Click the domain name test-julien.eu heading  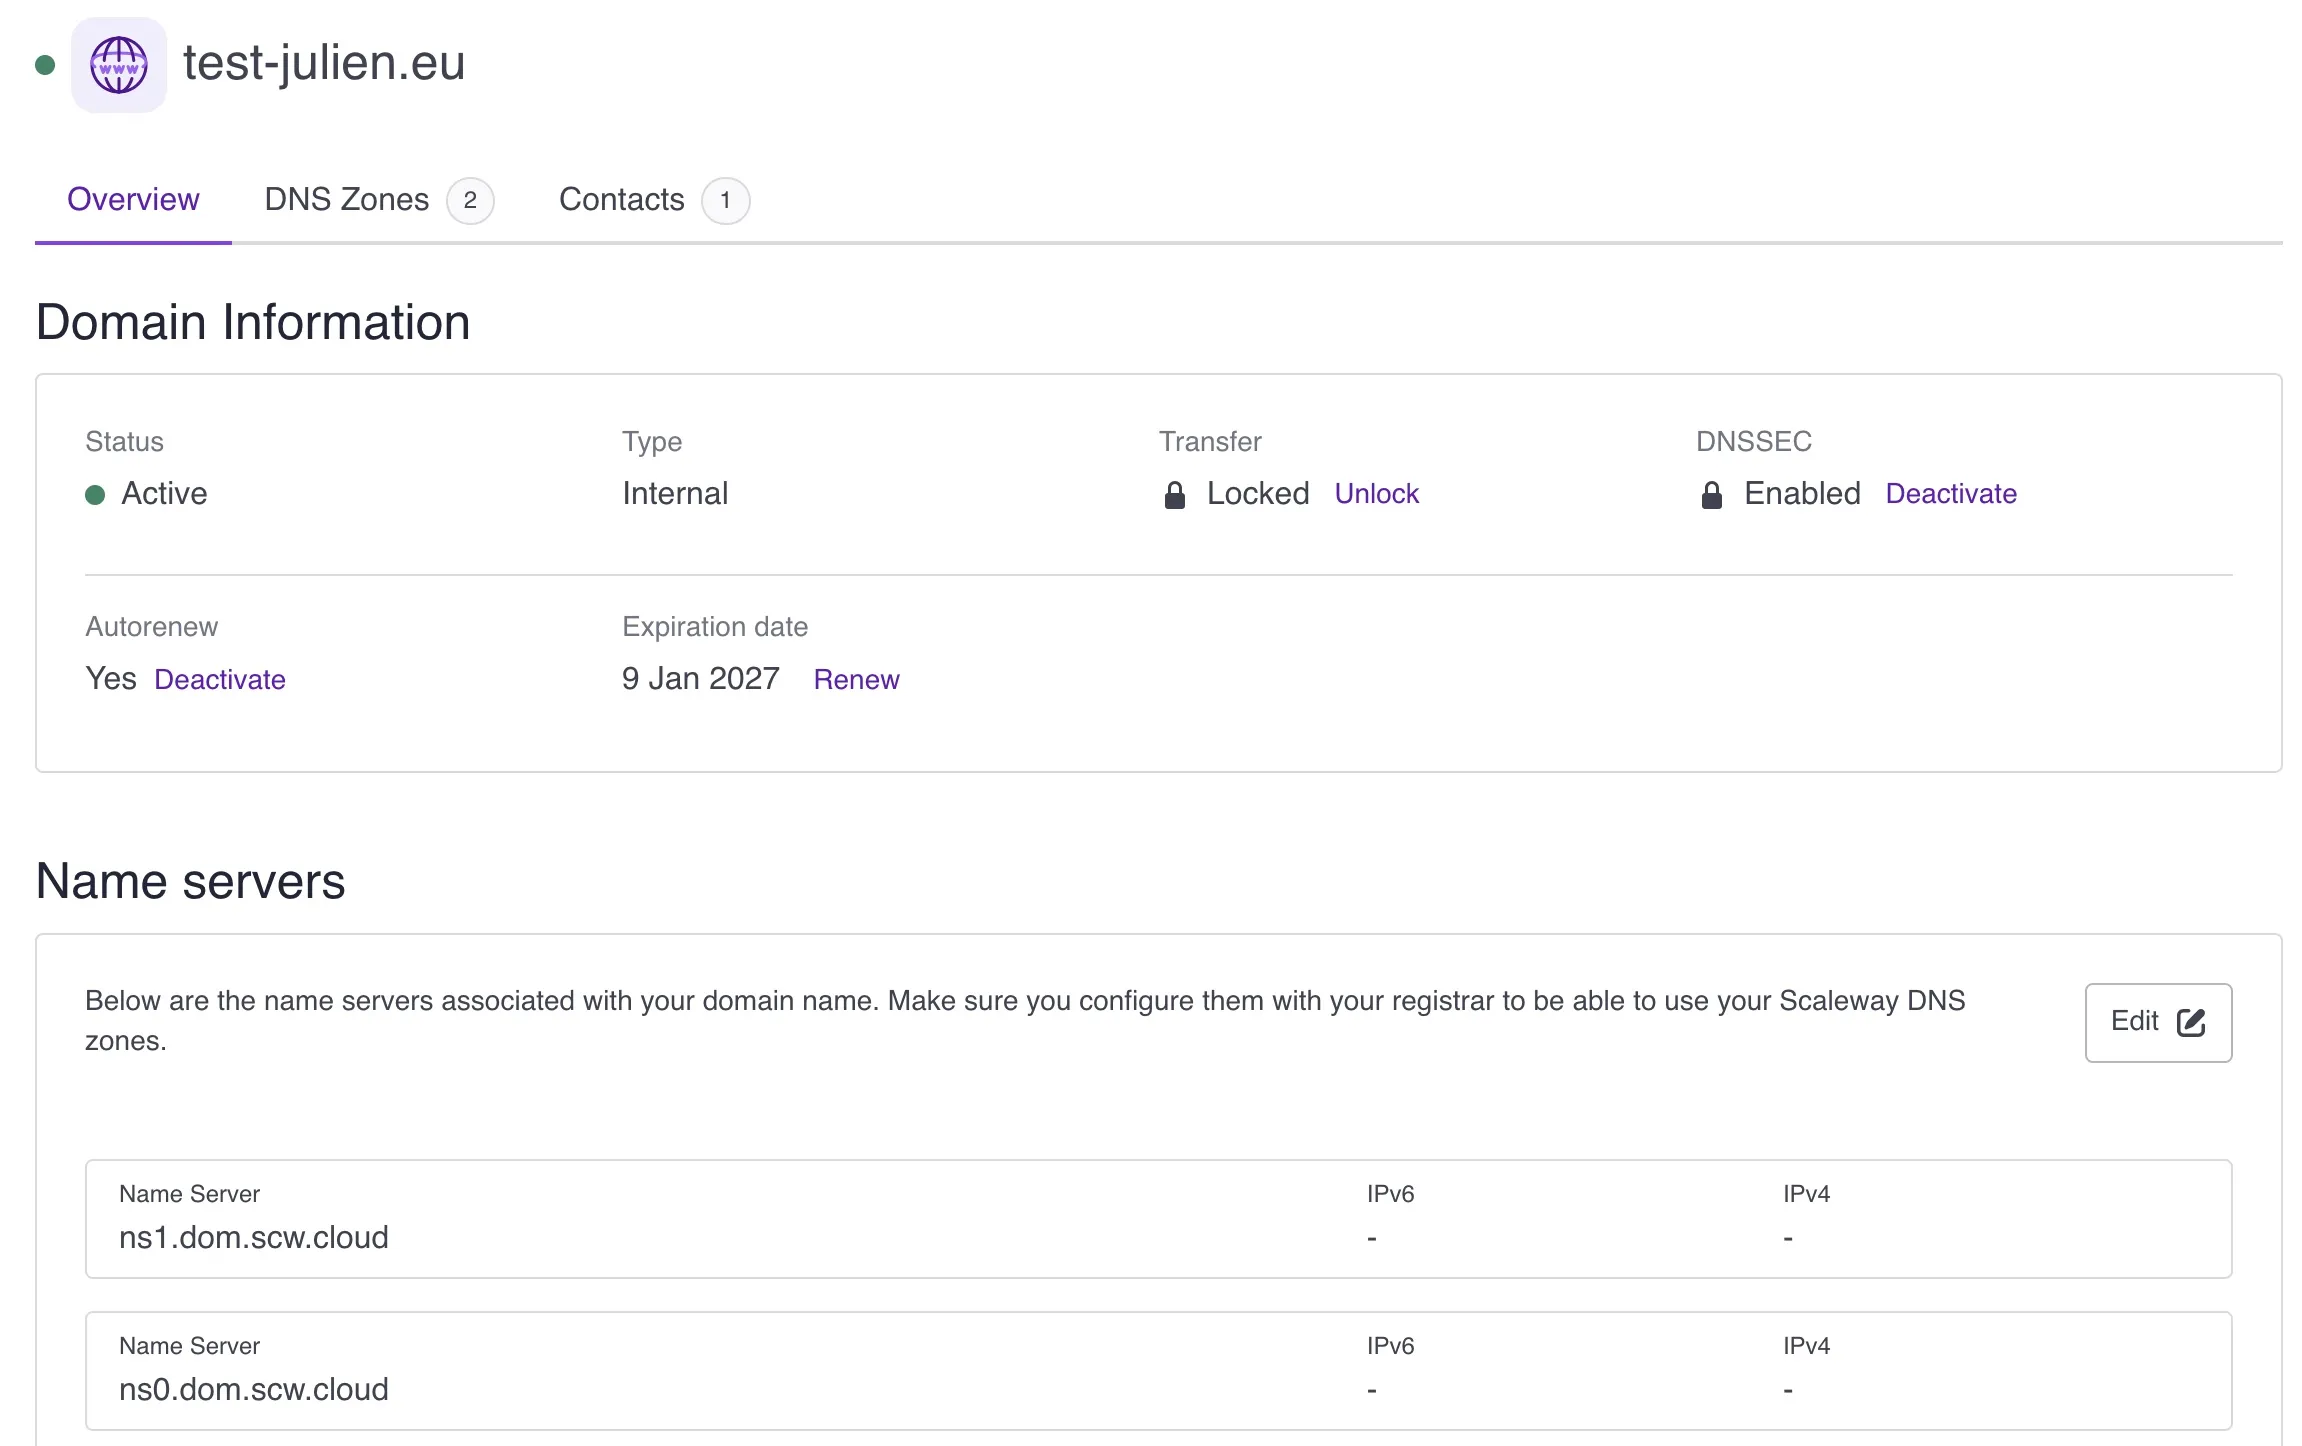(323, 63)
